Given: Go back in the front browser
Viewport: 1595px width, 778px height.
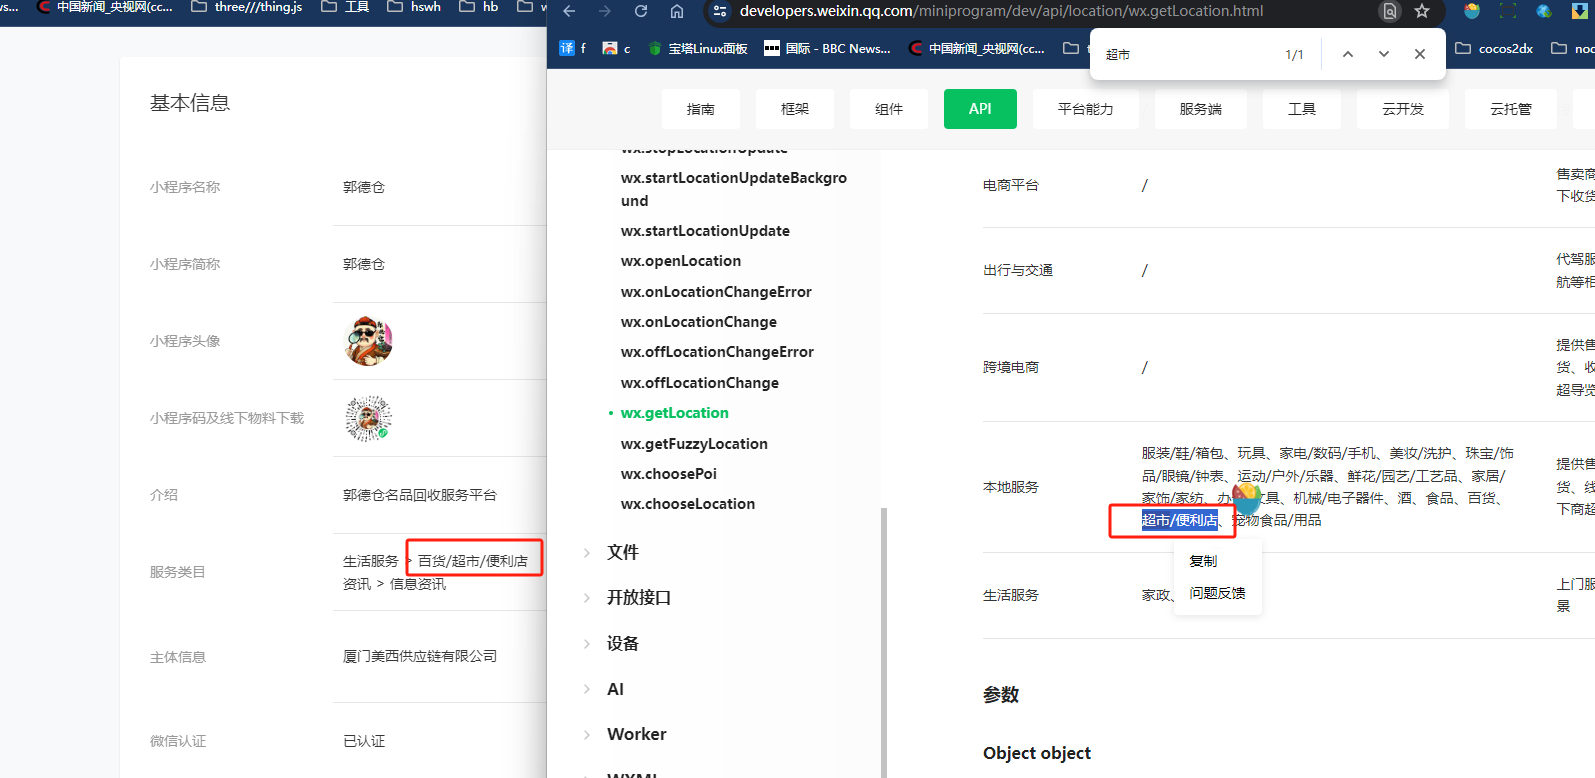Looking at the screenshot, I should 569,11.
